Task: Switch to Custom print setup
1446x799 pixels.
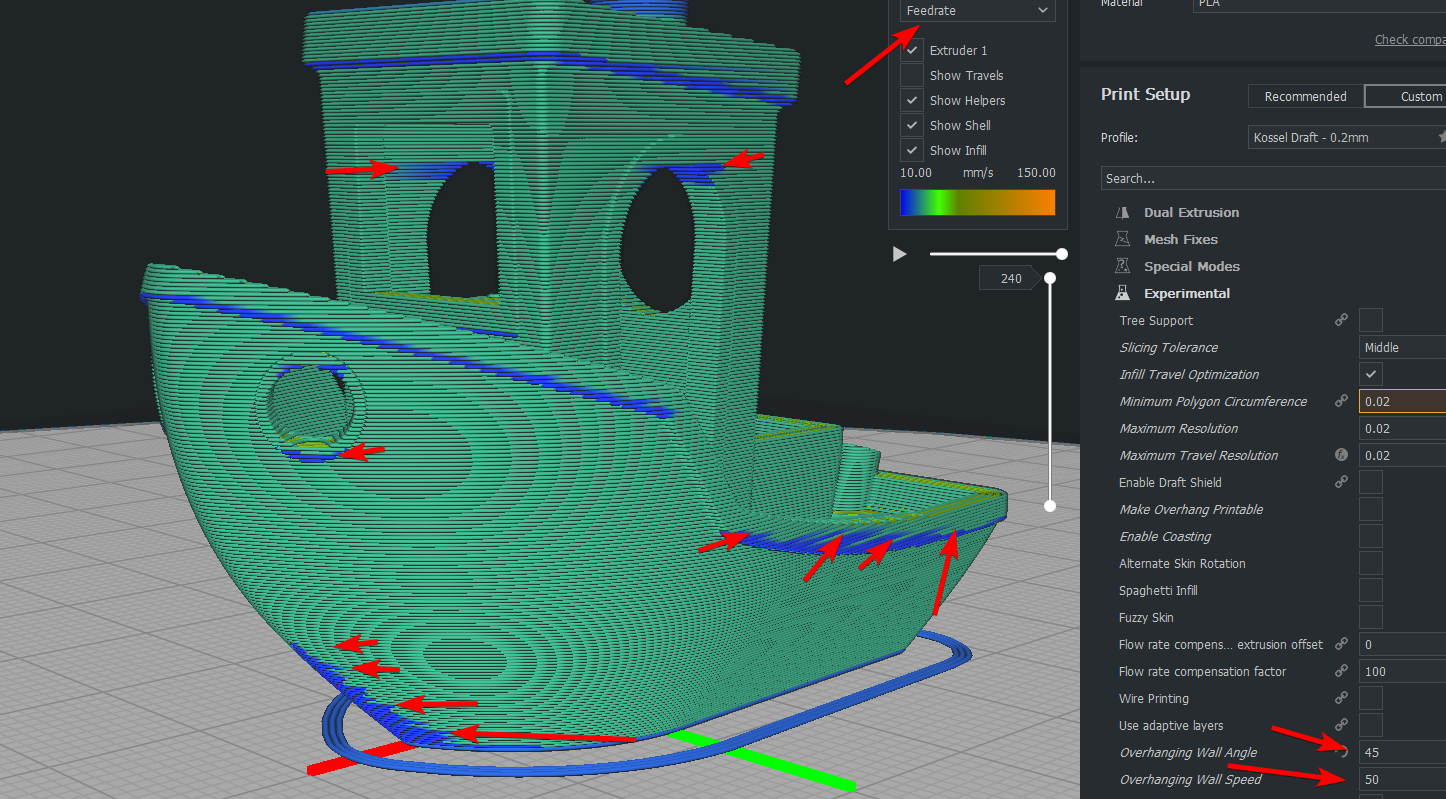Action: [x=1406, y=97]
